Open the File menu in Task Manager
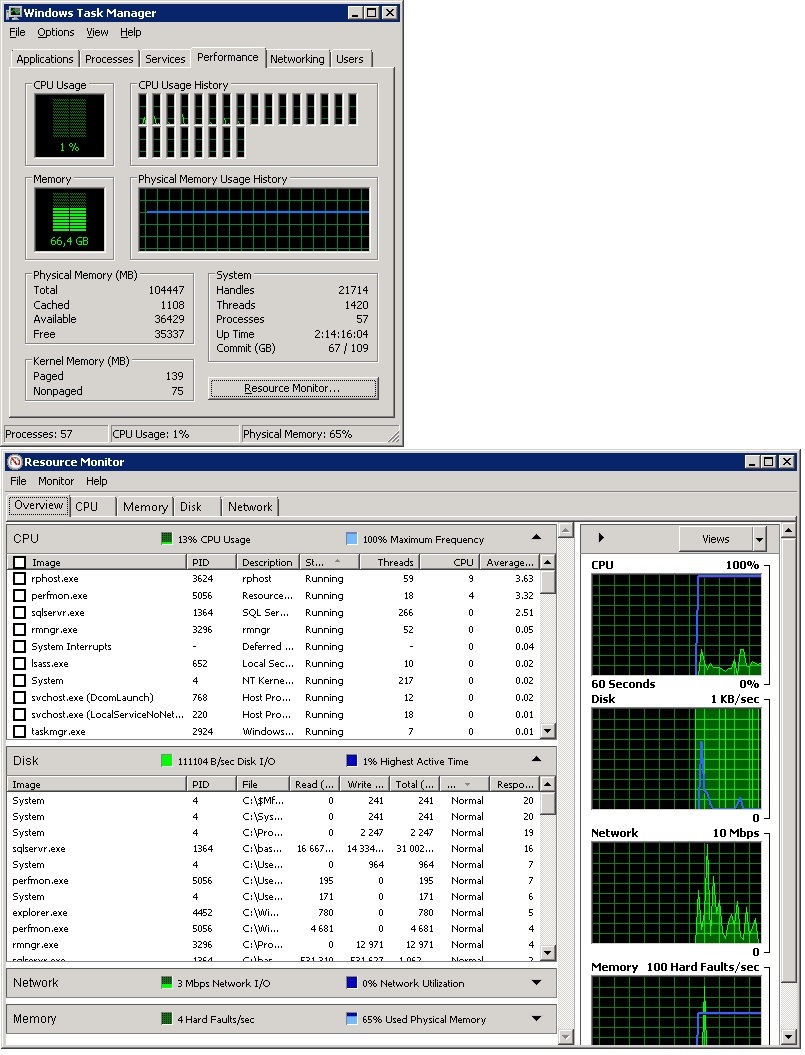805x1055 pixels. pyautogui.click(x=17, y=32)
